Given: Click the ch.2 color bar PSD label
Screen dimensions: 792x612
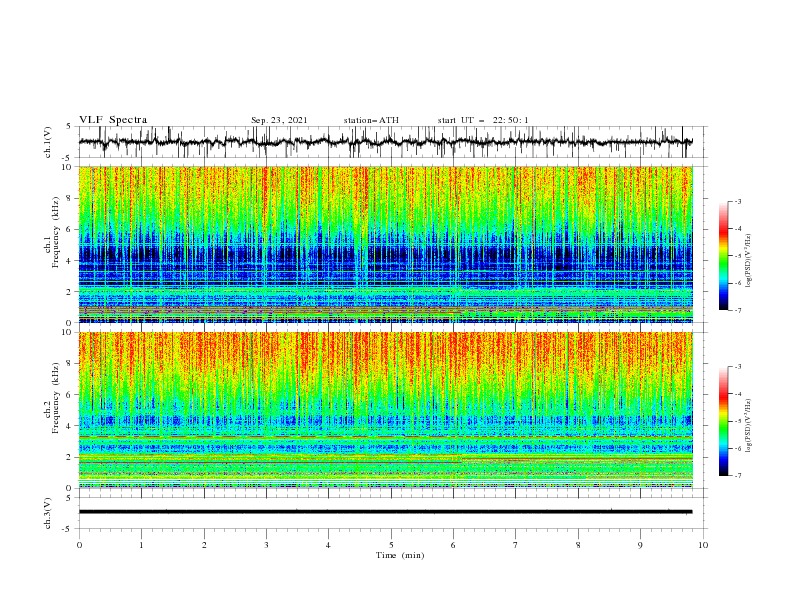Looking at the screenshot, I should pyautogui.click(x=748, y=426).
